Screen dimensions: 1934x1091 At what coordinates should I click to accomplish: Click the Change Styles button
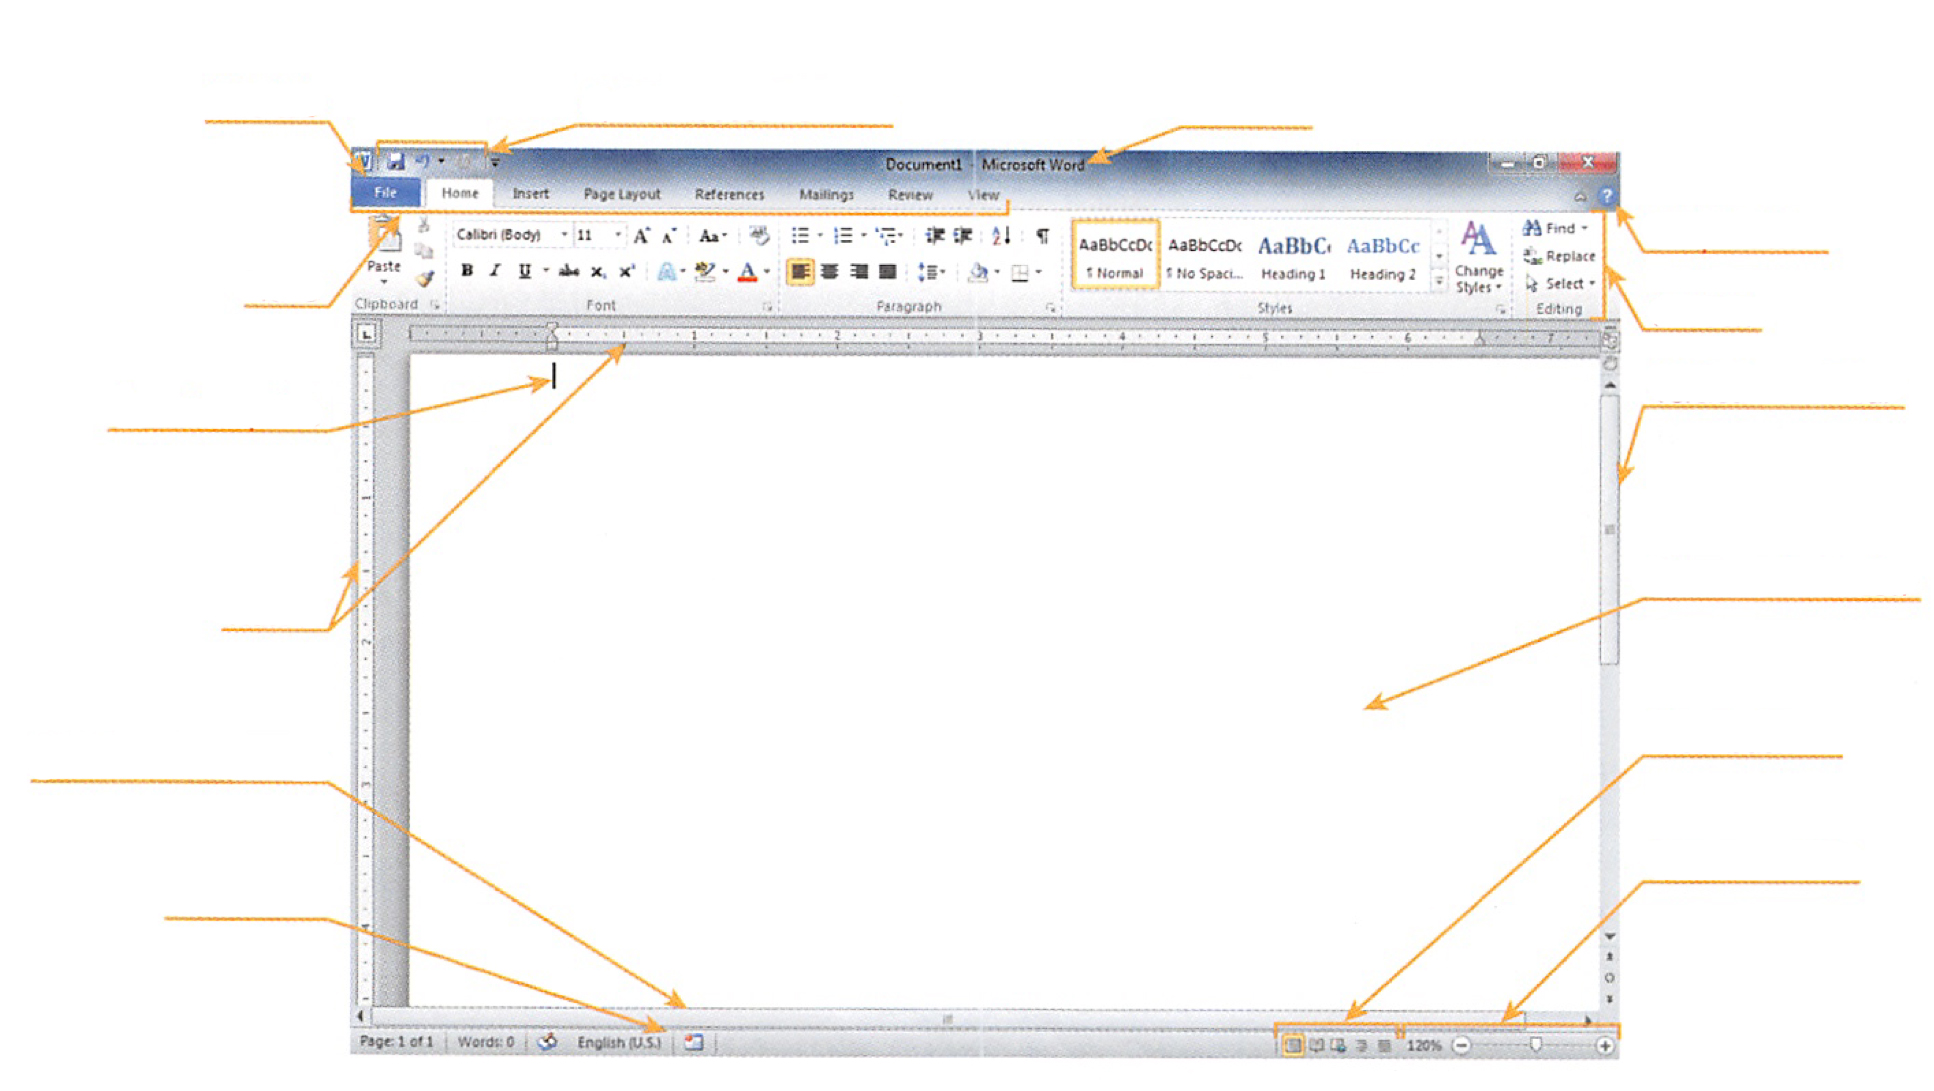point(1479,258)
